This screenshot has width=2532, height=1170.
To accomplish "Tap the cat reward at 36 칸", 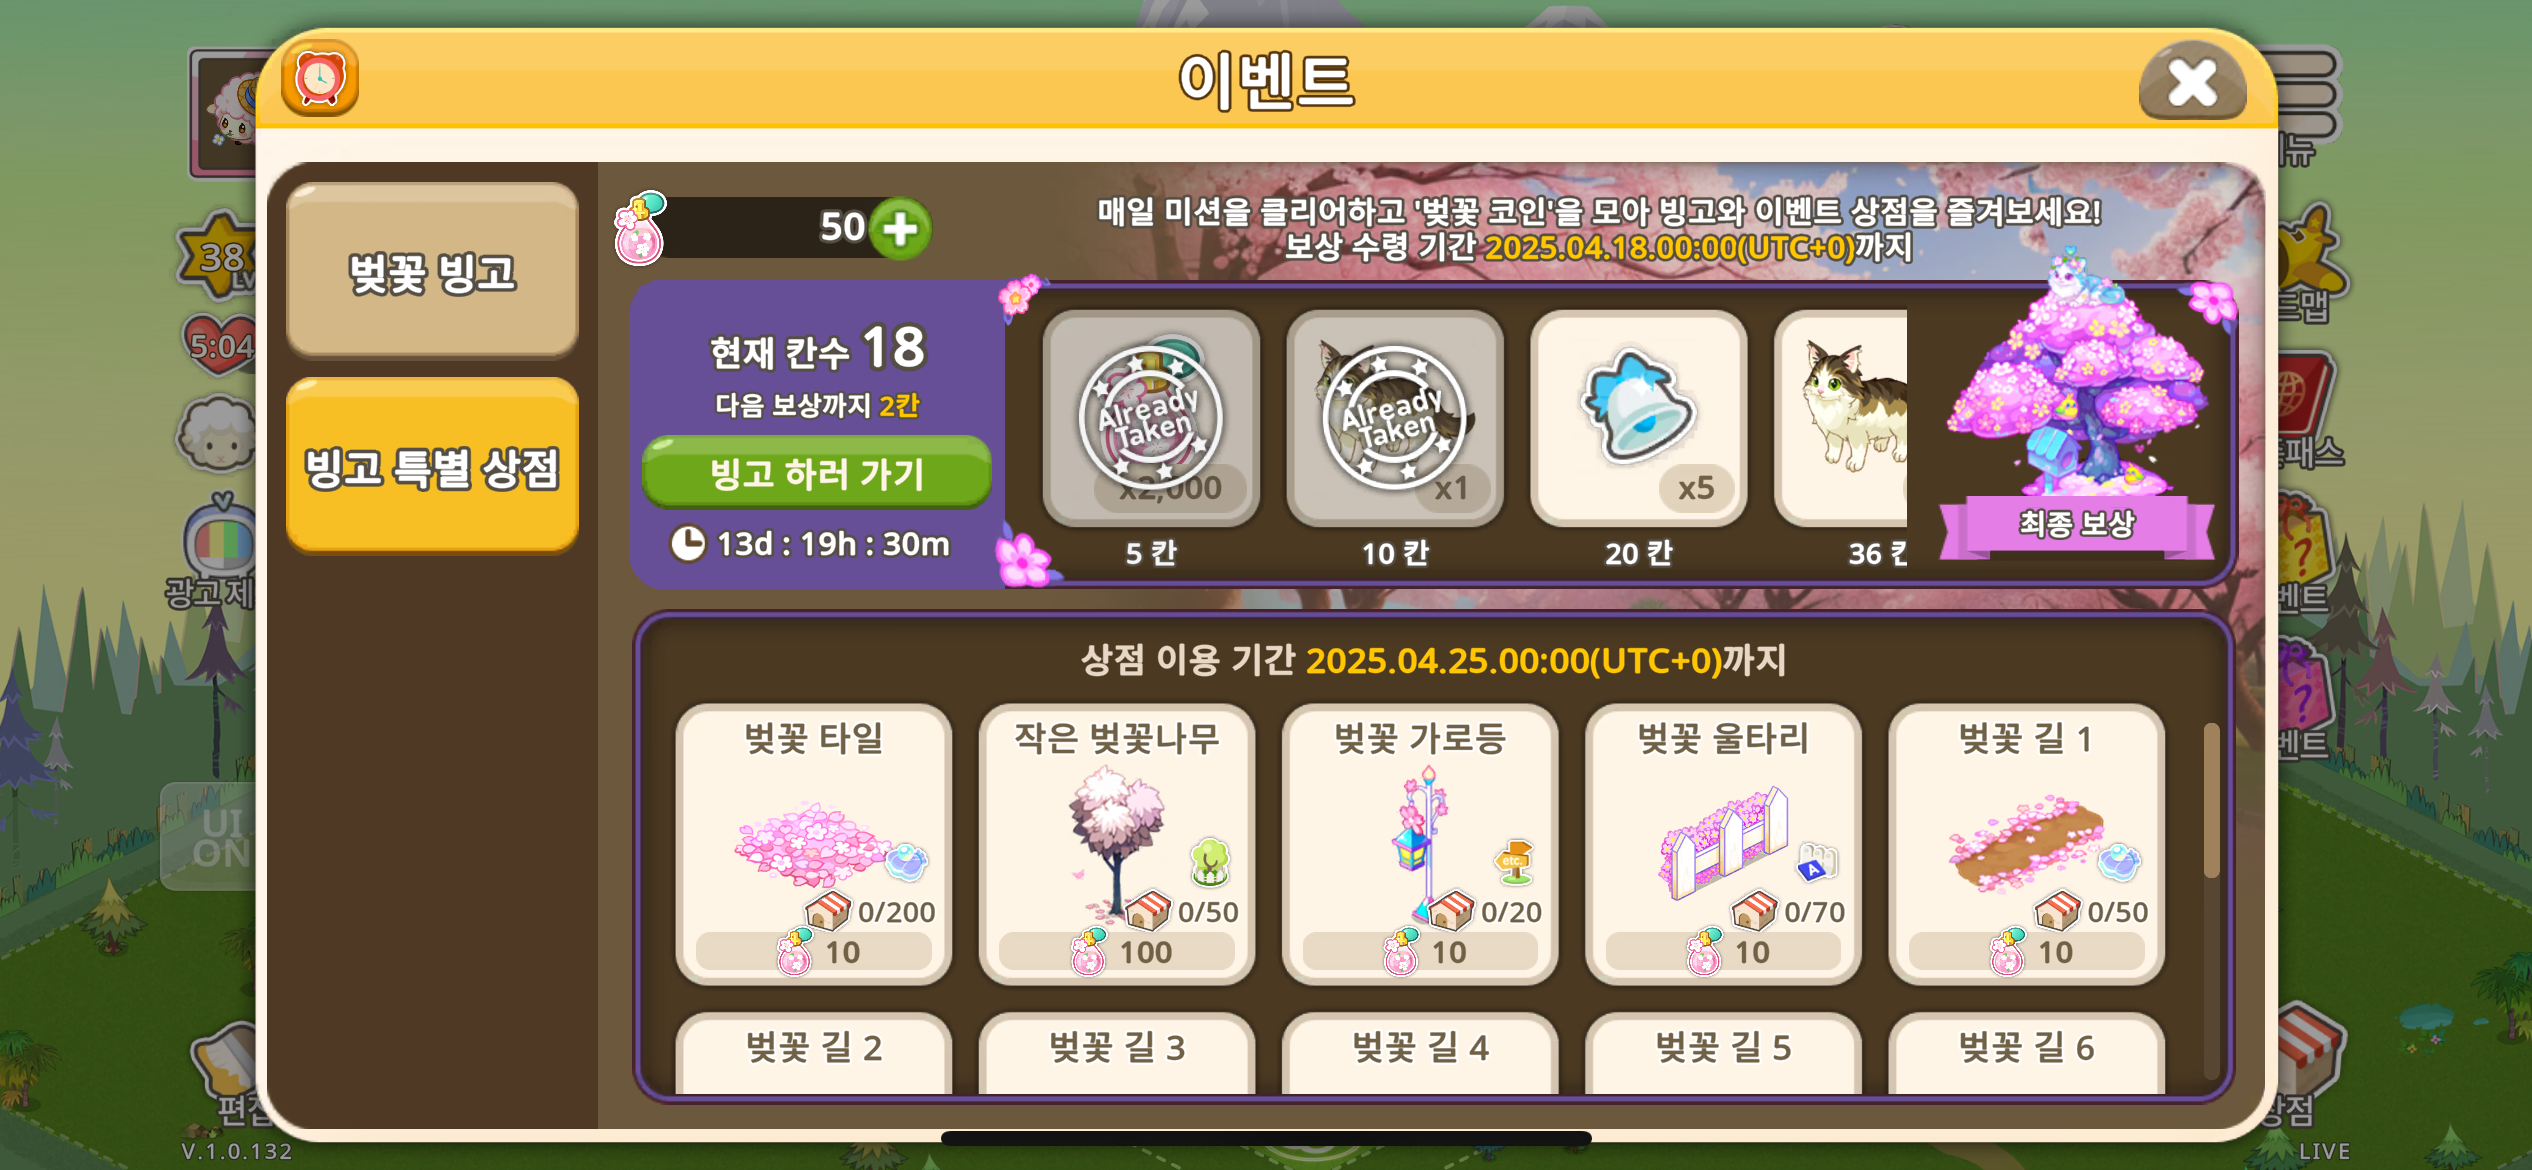I will [x=1841, y=418].
